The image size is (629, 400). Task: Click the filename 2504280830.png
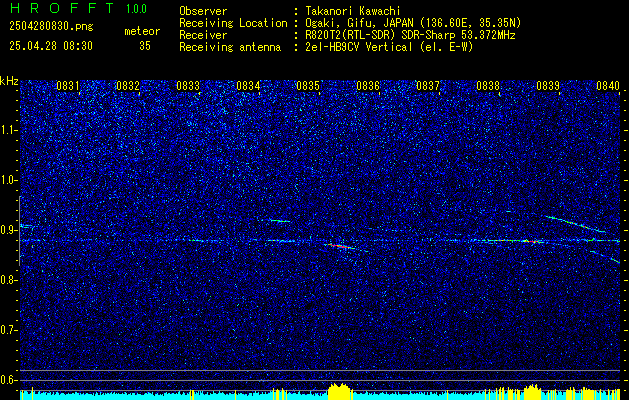pos(51,27)
